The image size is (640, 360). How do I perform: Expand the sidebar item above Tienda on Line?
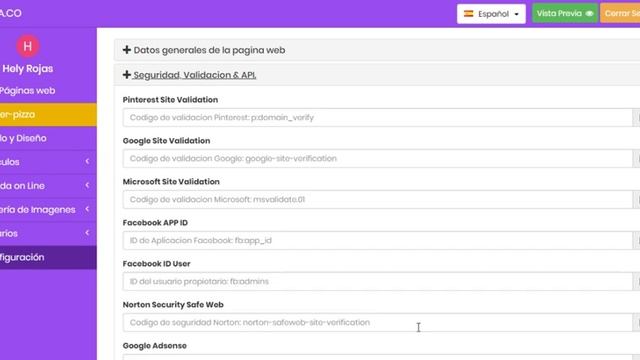pos(48,162)
